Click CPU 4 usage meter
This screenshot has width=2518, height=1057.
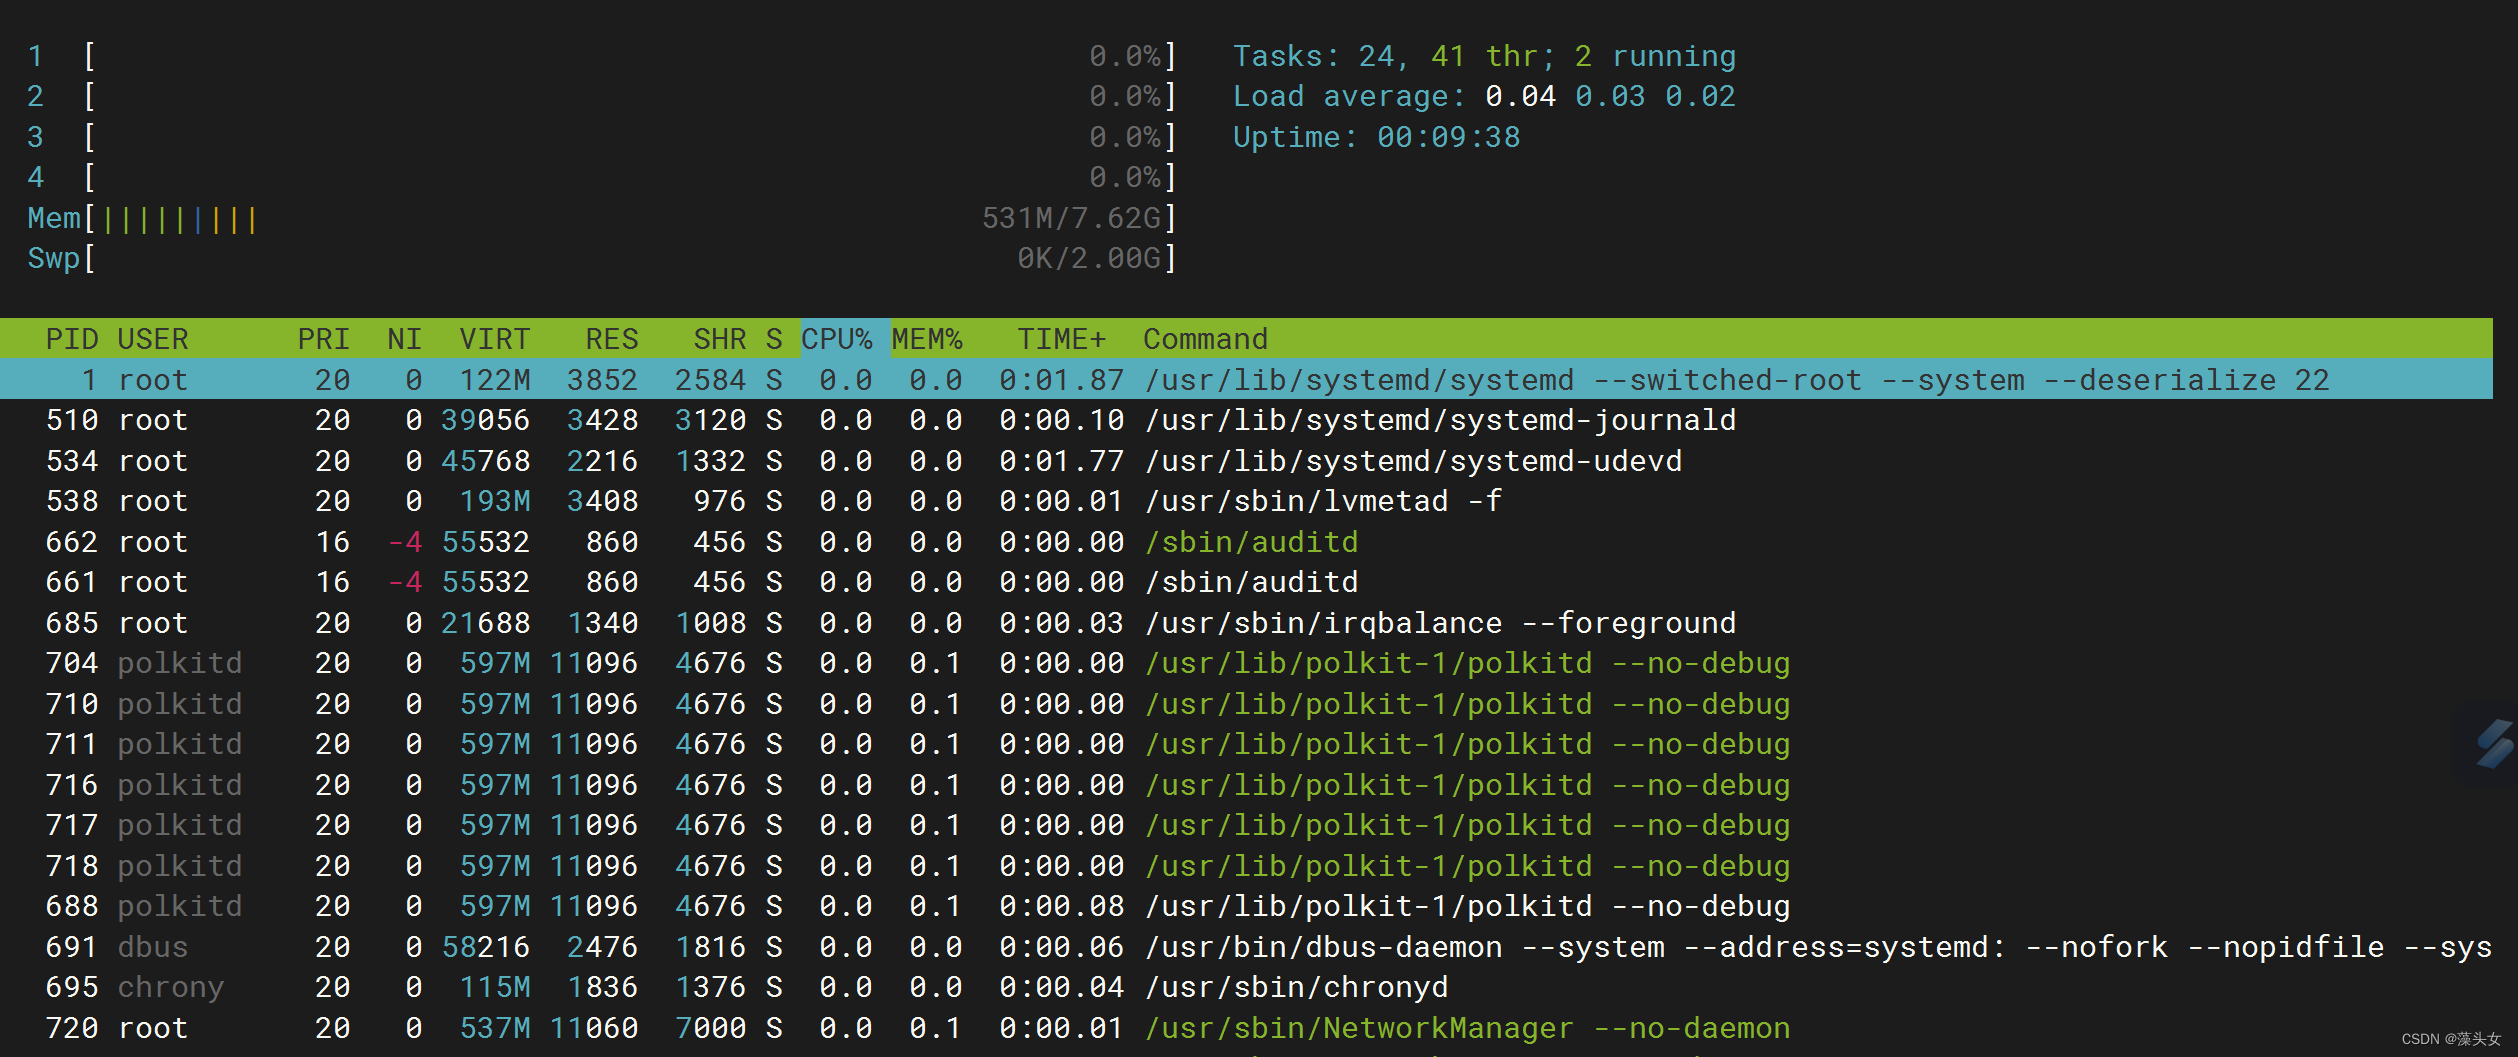(602, 177)
